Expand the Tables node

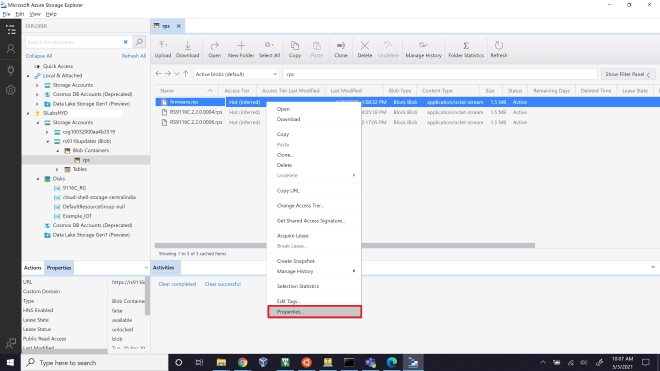point(58,169)
